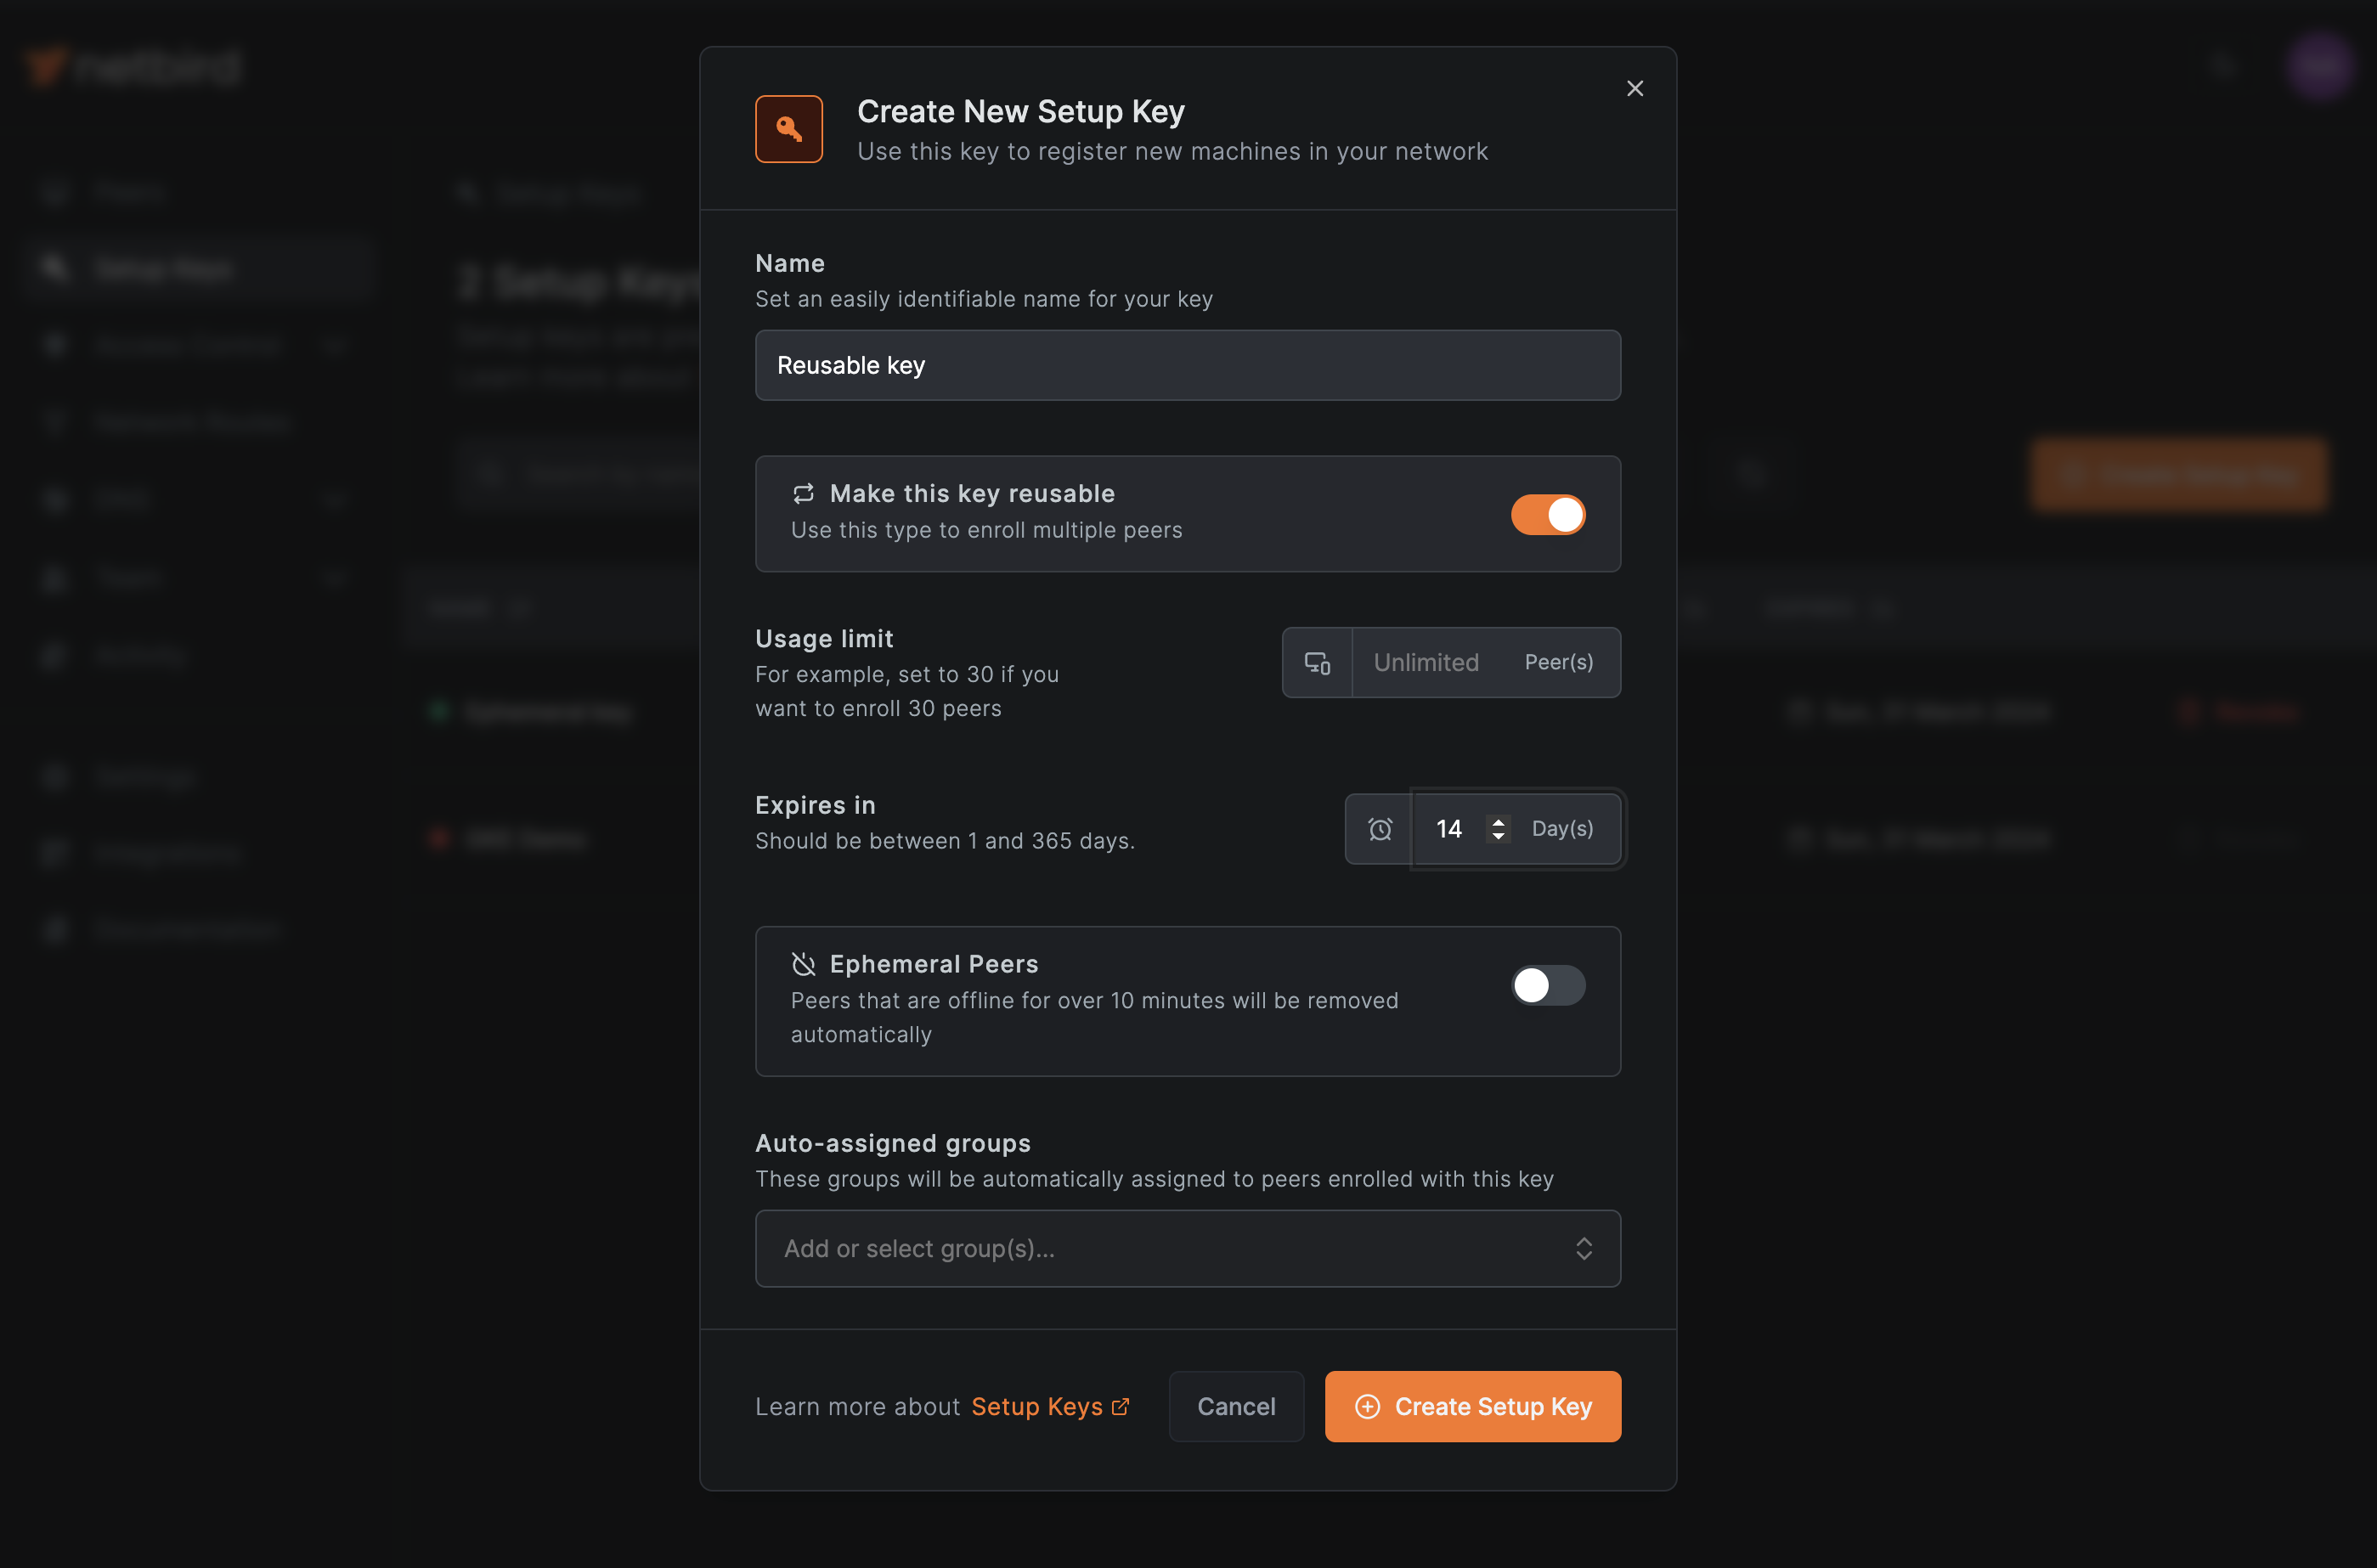Disable the Make this key reusable toggle
The height and width of the screenshot is (1568, 2377).
(x=1548, y=514)
